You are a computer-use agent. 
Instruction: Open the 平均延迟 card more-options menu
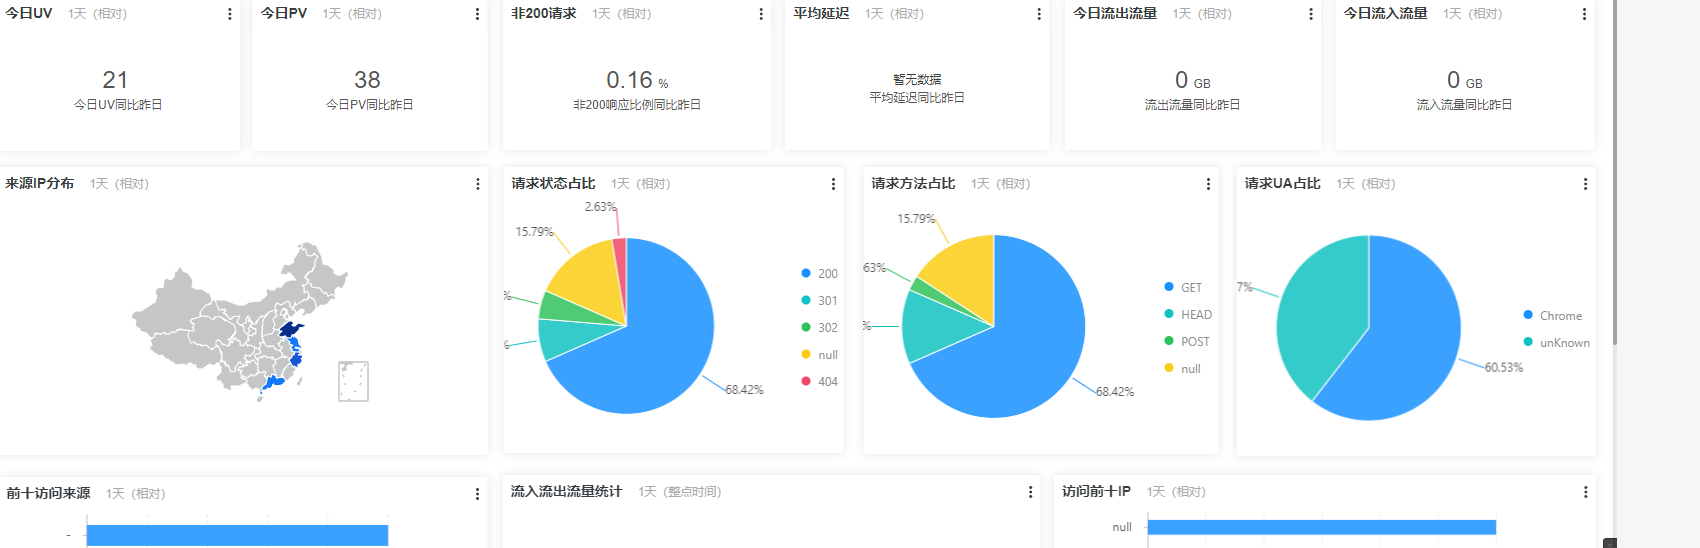tap(1039, 14)
